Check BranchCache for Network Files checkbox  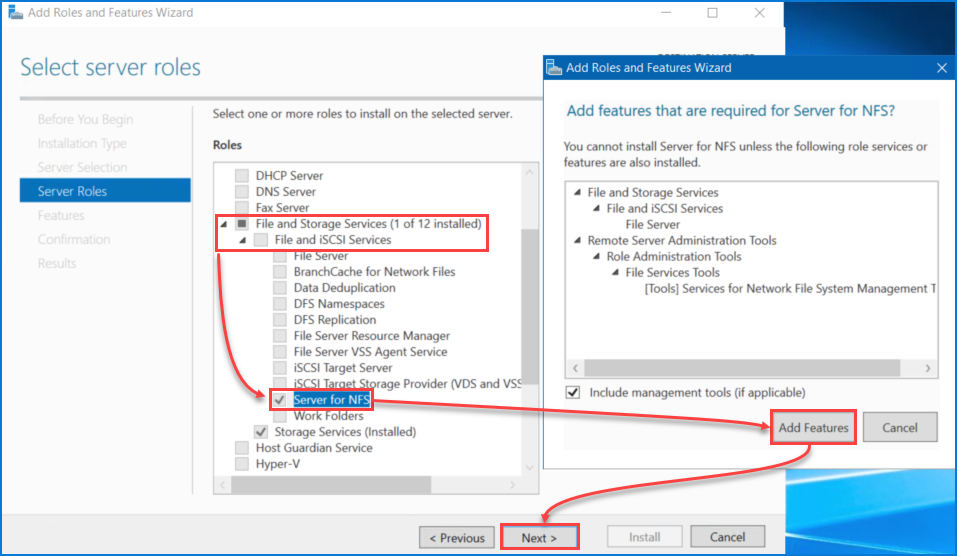[x=280, y=272]
